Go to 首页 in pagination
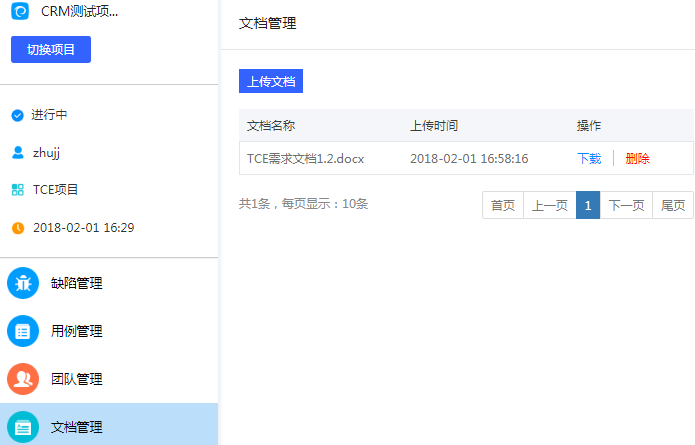 [503, 205]
